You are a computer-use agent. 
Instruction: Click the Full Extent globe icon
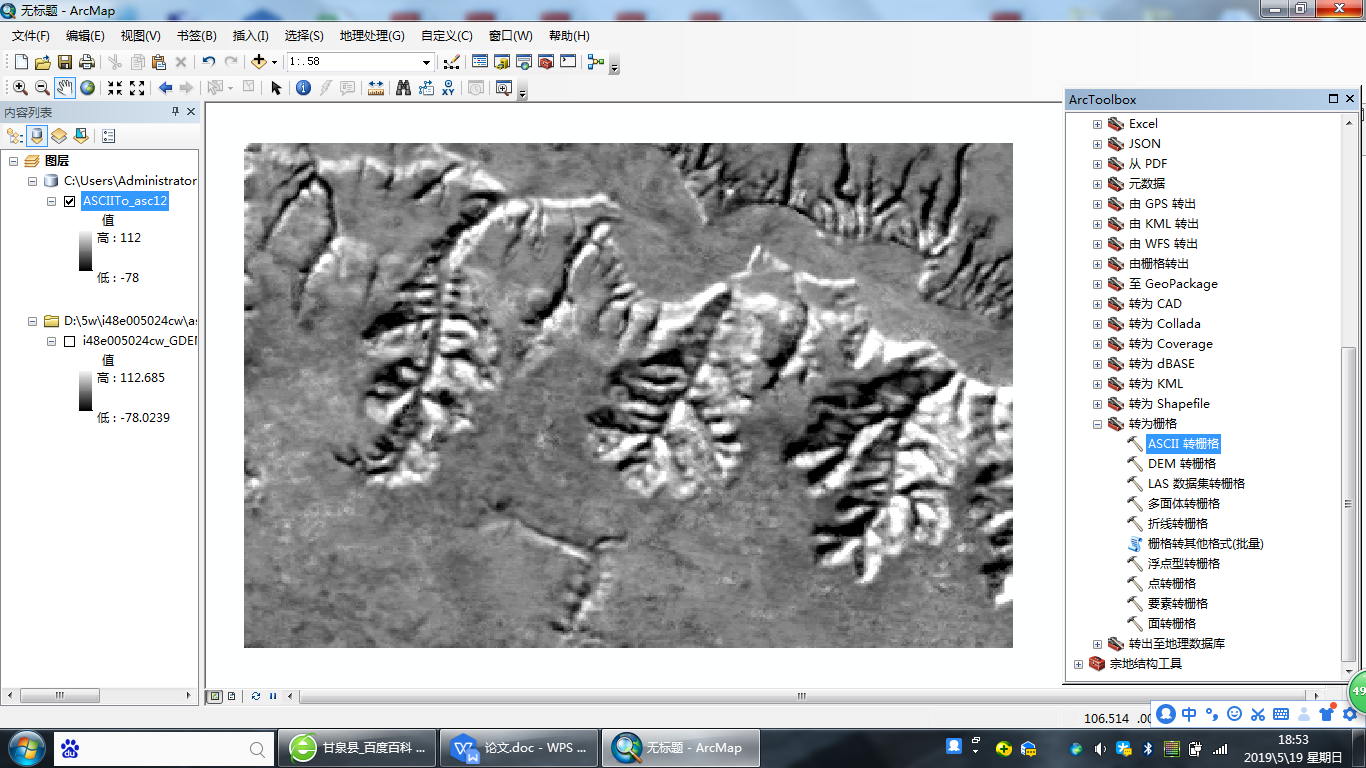click(x=88, y=88)
